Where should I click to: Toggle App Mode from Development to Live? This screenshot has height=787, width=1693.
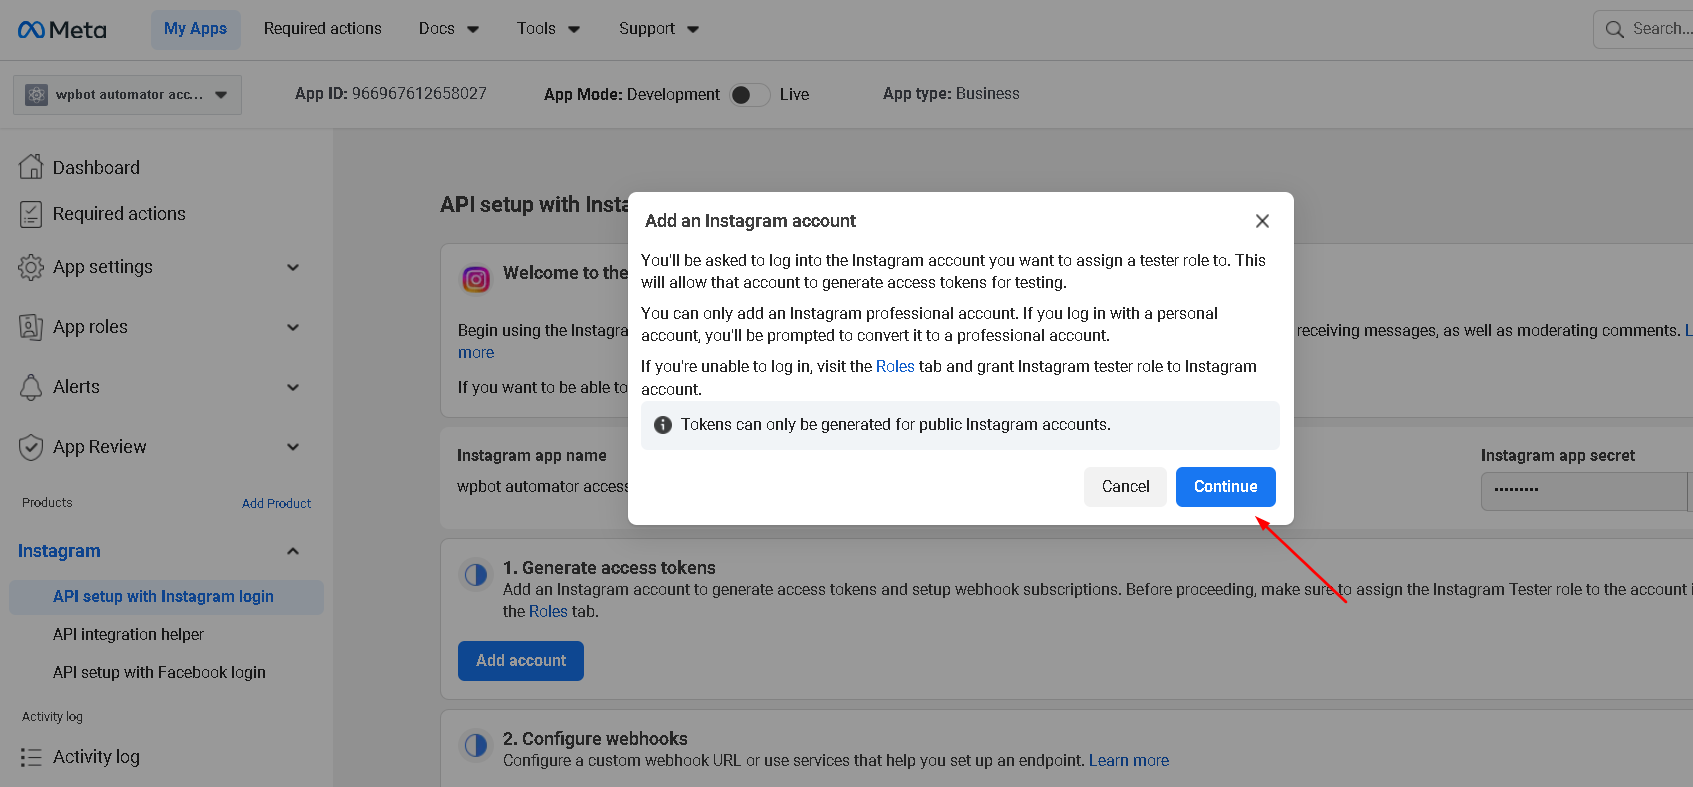(x=749, y=95)
